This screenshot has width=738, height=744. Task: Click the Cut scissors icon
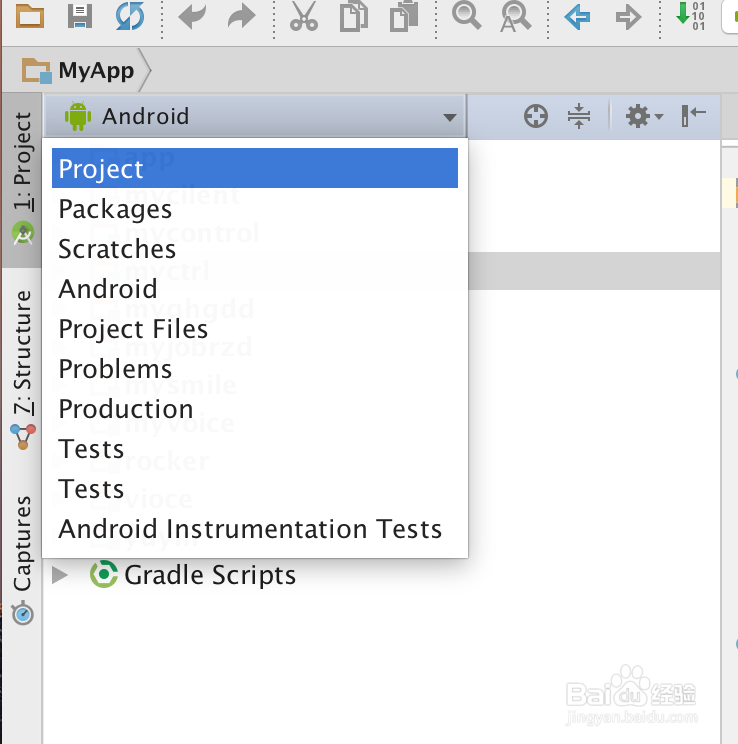(304, 16)
